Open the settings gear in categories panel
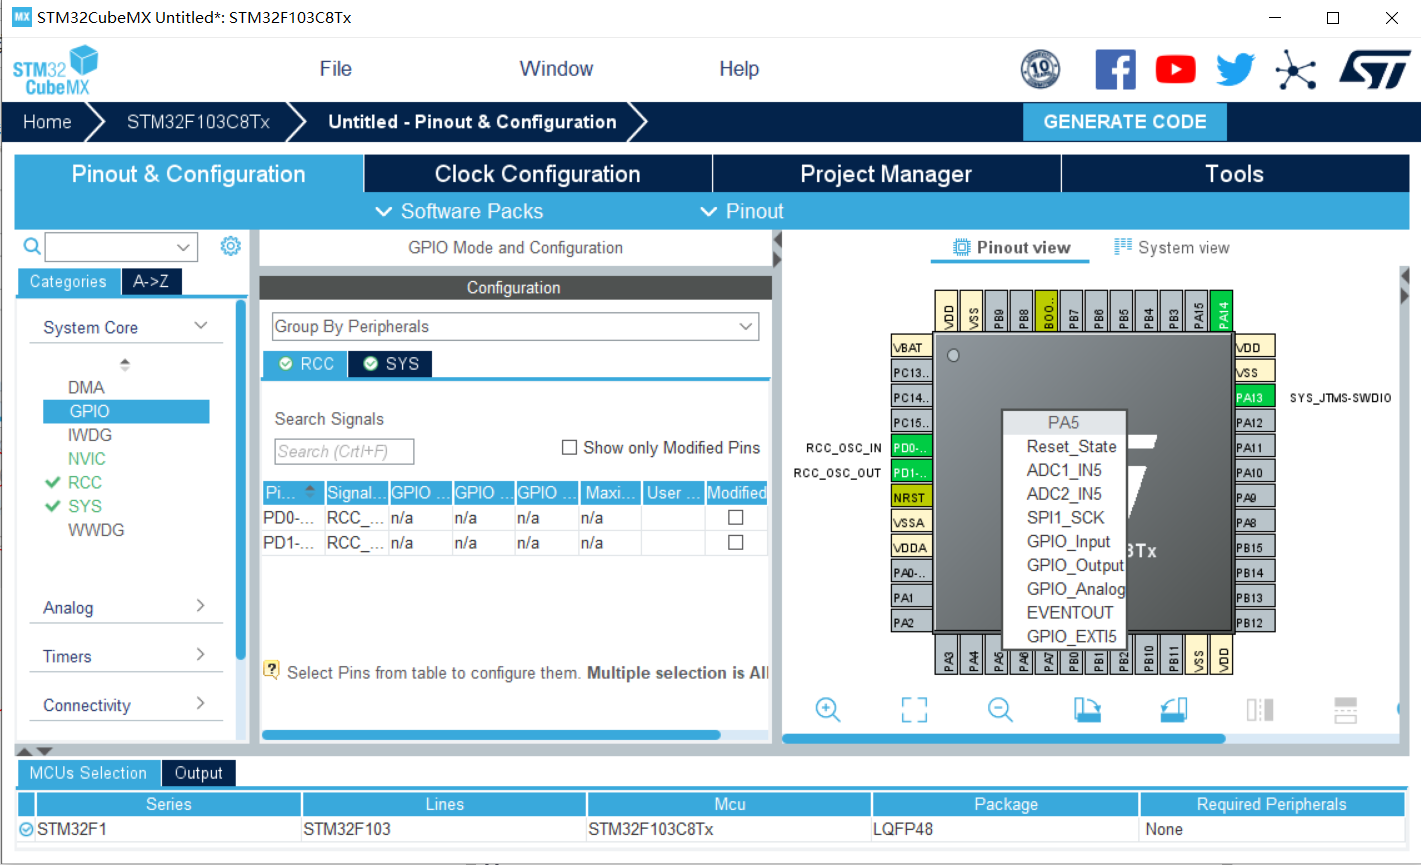This screenshot has height=865, width=1421. click(x=231, y=246)
